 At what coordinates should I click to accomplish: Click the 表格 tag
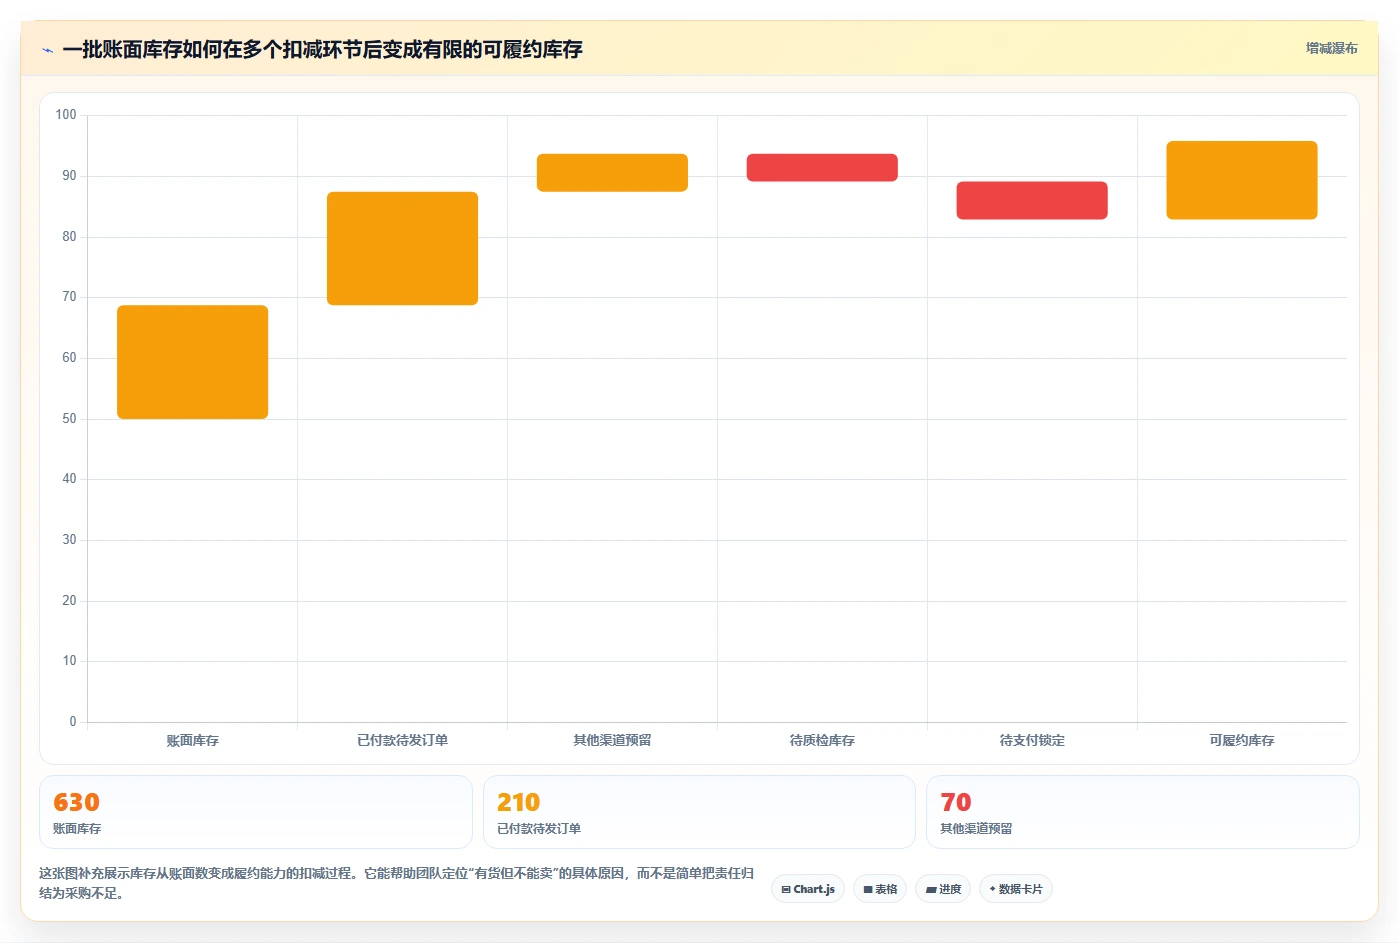(880, 889)
